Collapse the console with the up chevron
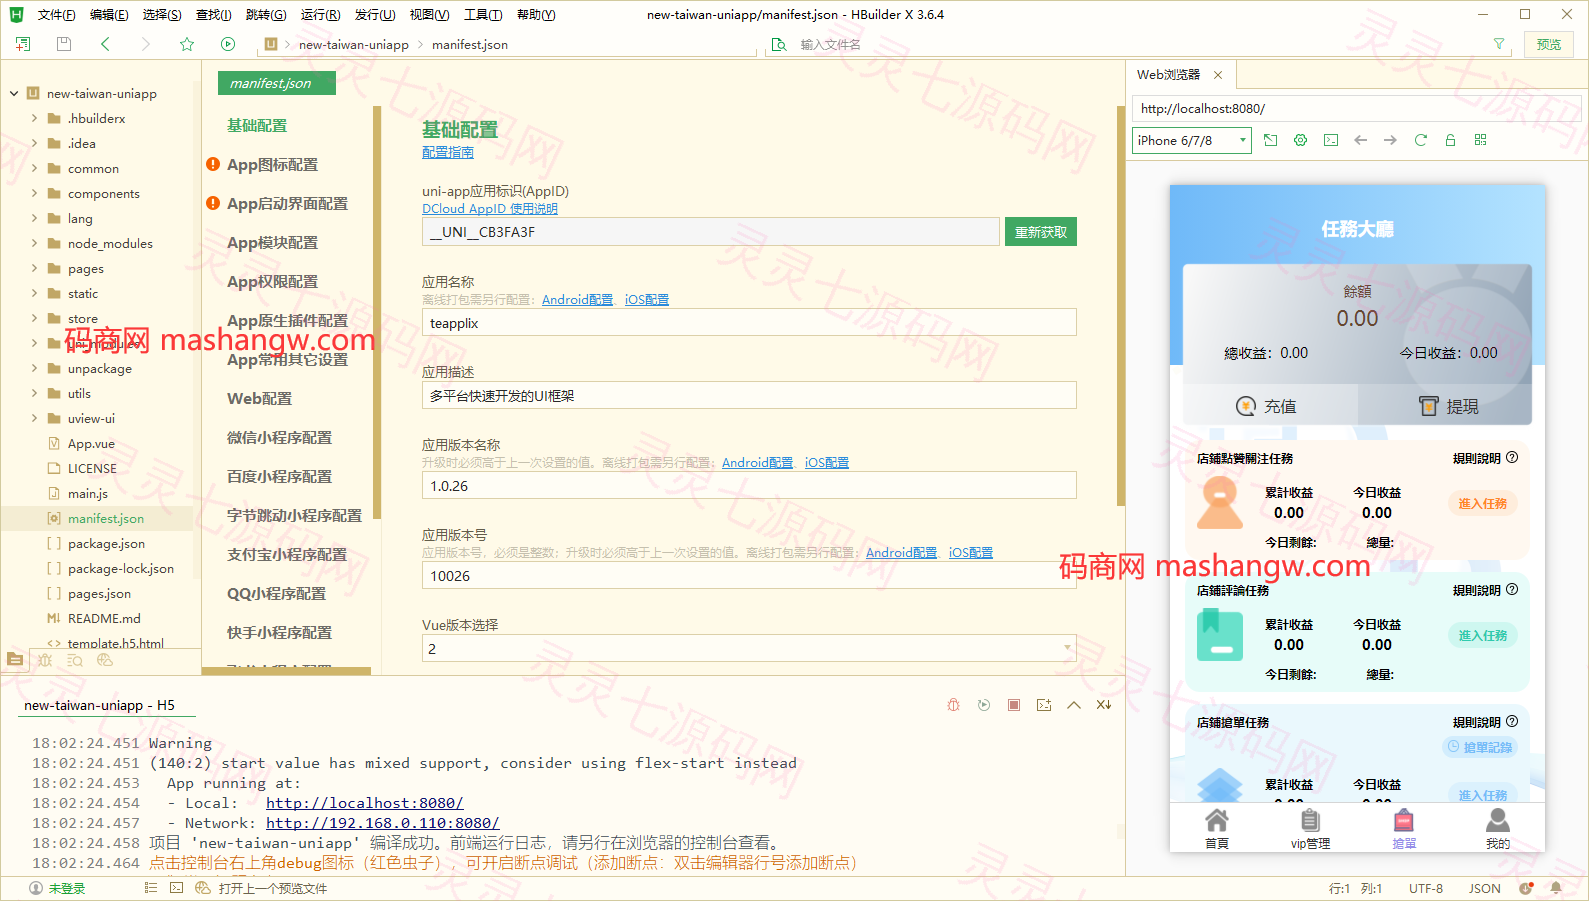 click(1074, 705)
